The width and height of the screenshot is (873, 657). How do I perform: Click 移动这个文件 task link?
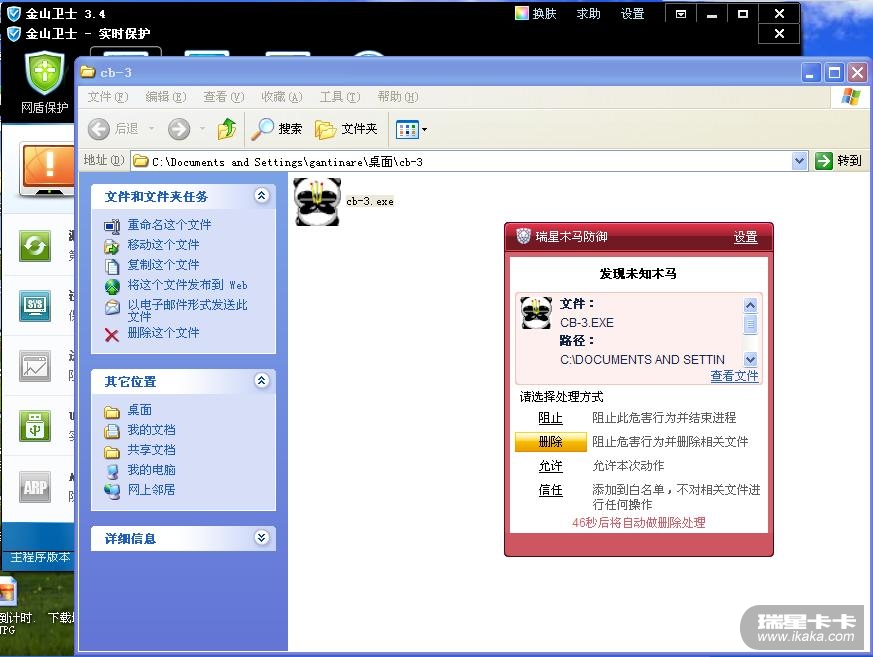coord(163,244)
